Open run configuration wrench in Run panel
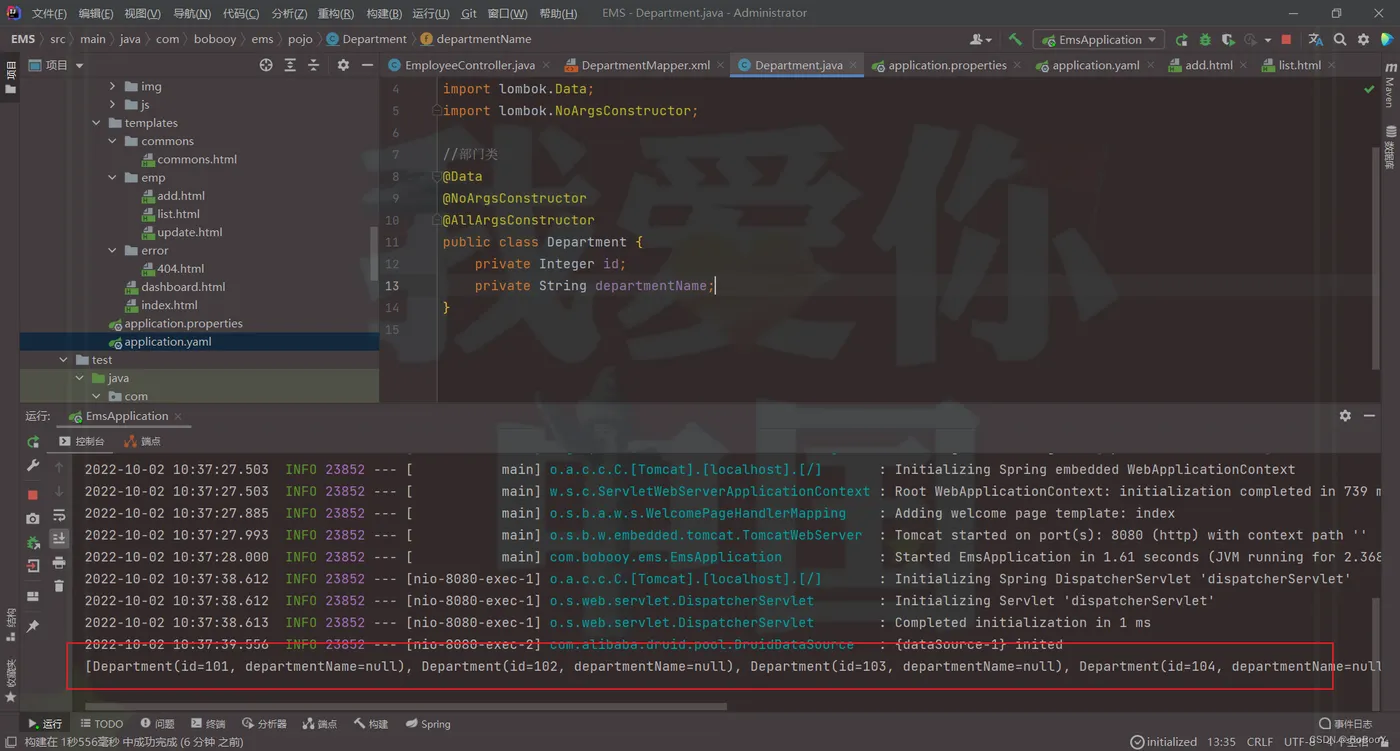1400x751 pixels. (33, 466)
